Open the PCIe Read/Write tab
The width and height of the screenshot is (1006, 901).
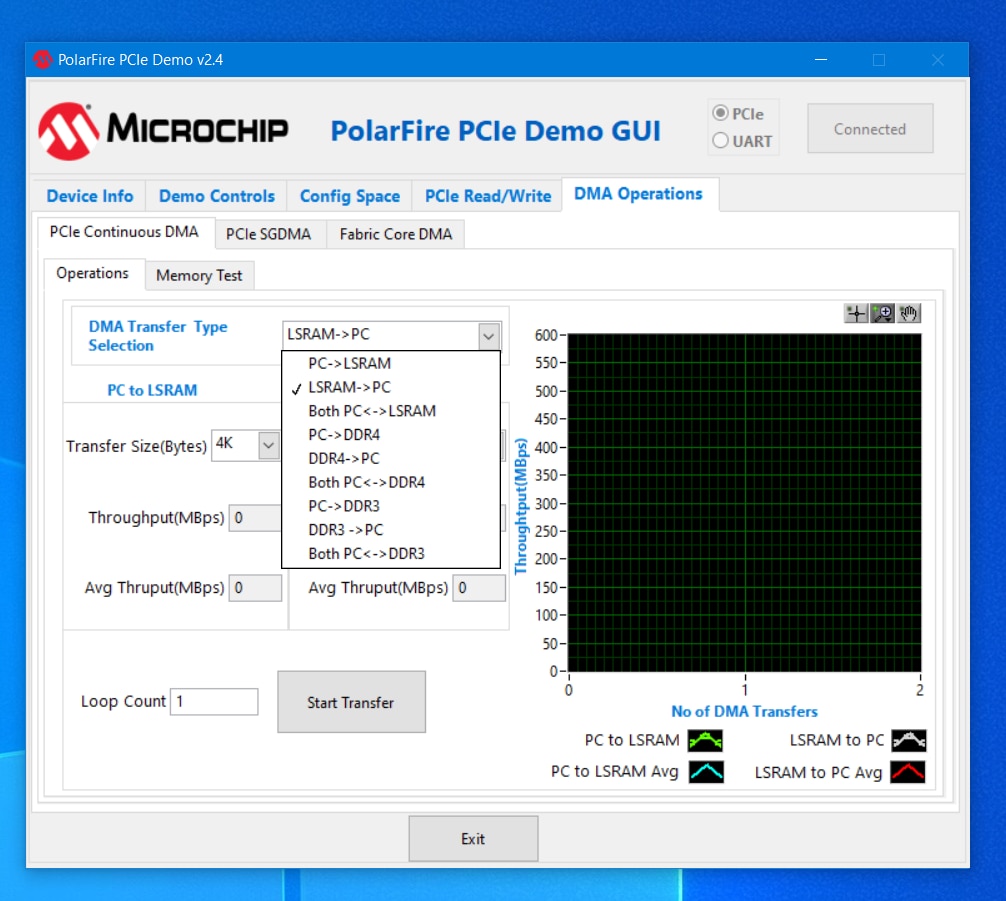click(x=488, y=196)
